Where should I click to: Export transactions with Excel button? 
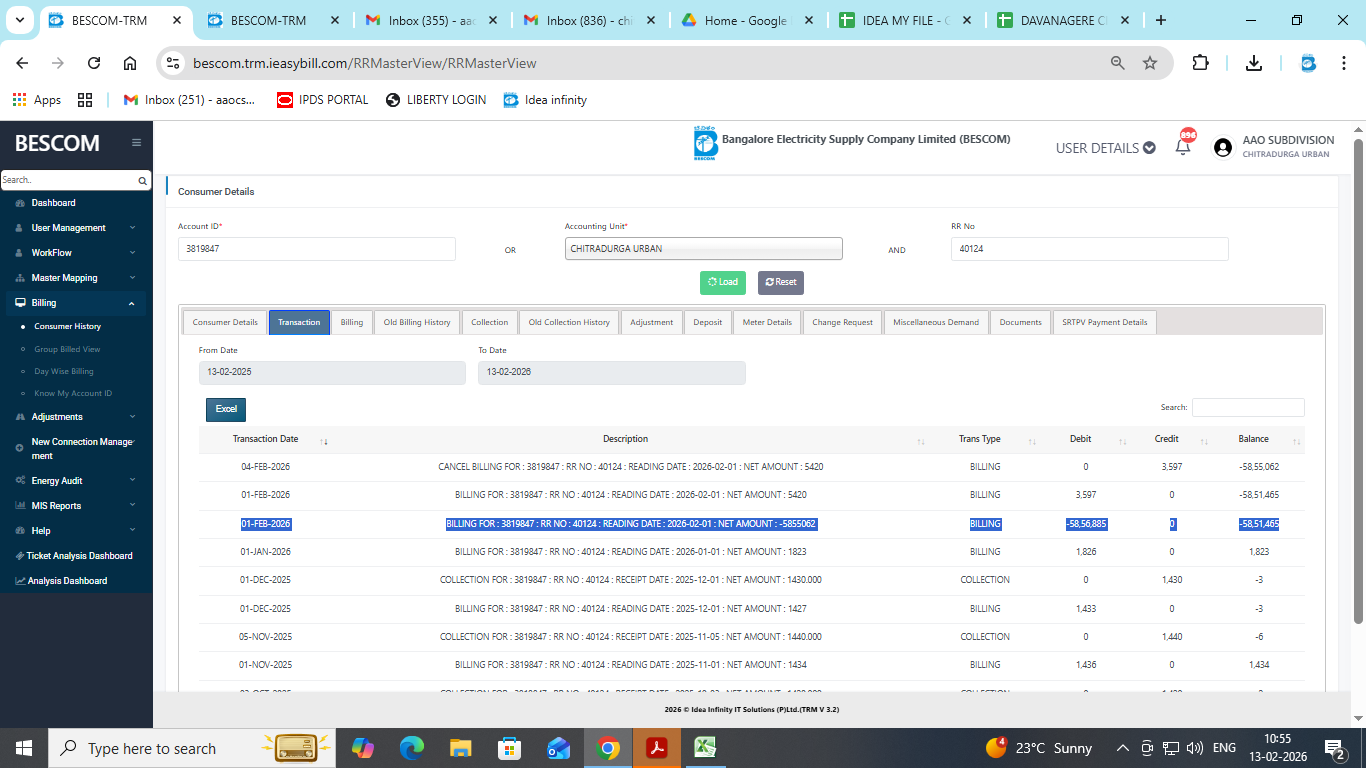tap(226, 409)
